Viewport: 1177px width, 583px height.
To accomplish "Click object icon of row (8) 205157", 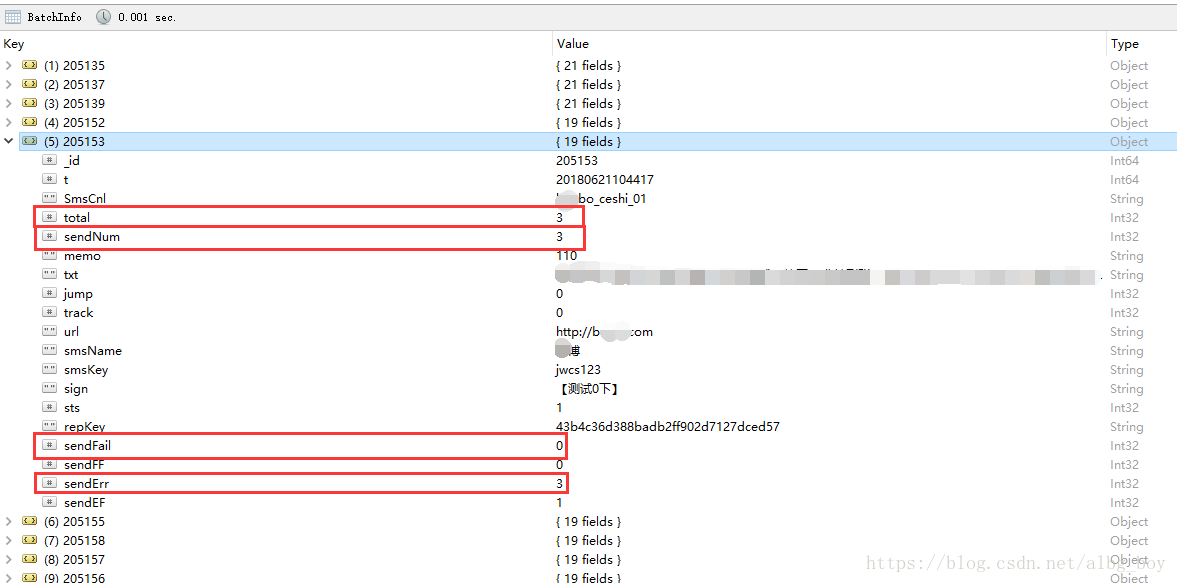I will pos(30,559).
